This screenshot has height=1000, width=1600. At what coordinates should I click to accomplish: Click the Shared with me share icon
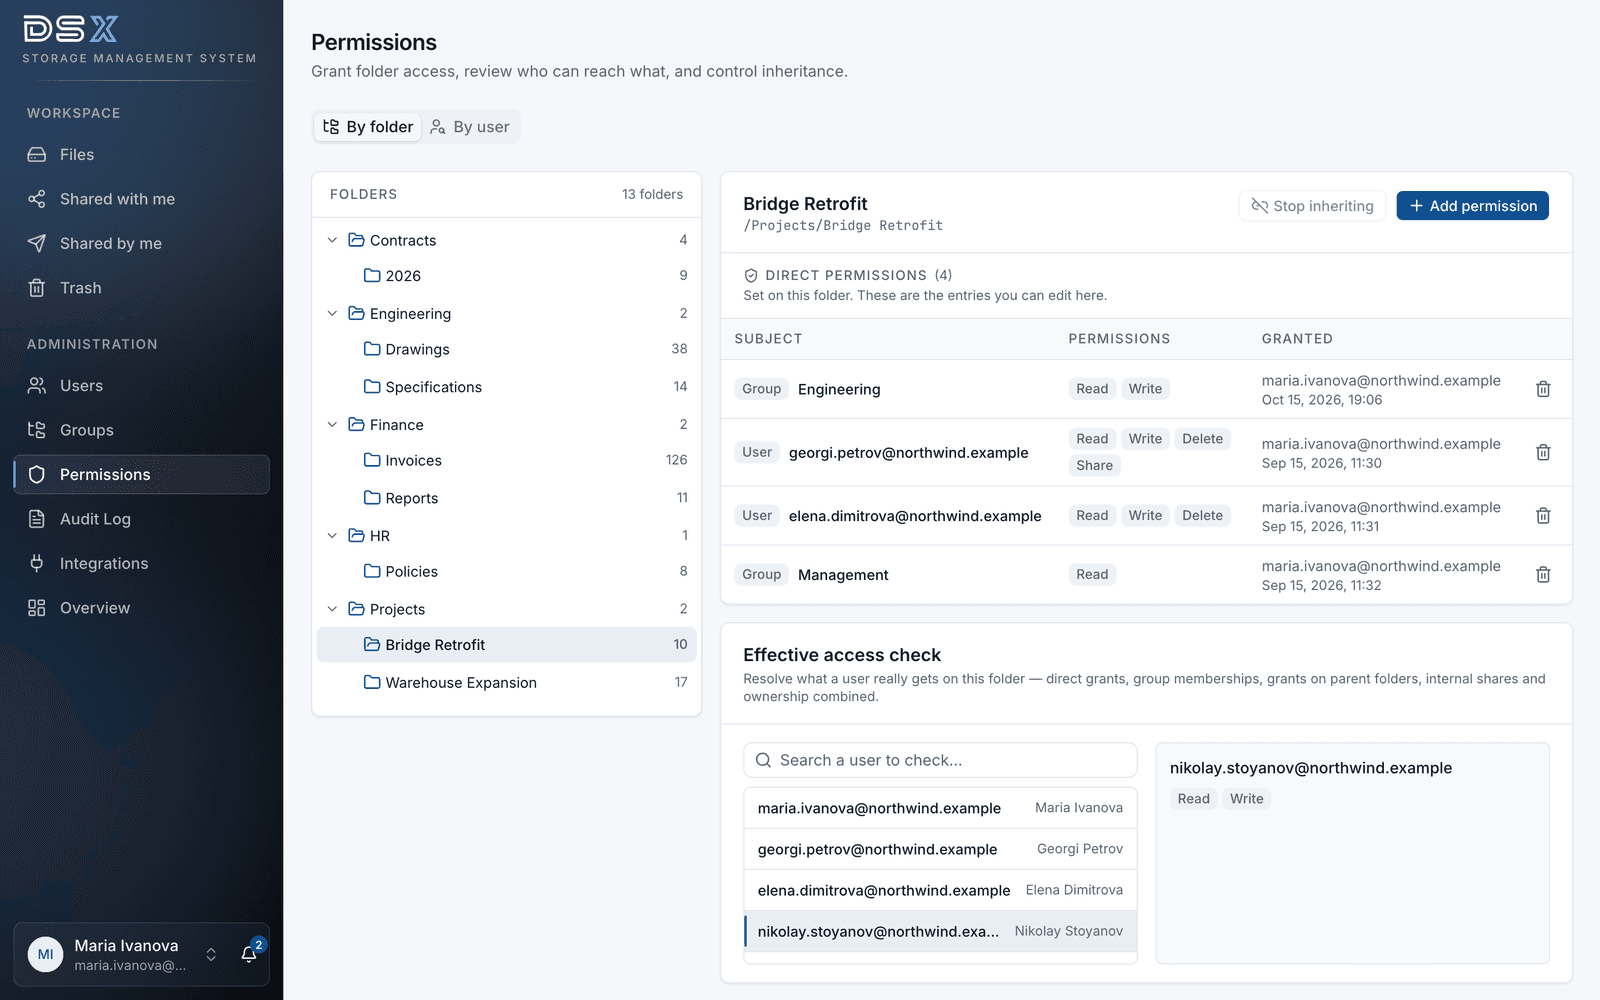pyautogui.click(x=37, y=199)
